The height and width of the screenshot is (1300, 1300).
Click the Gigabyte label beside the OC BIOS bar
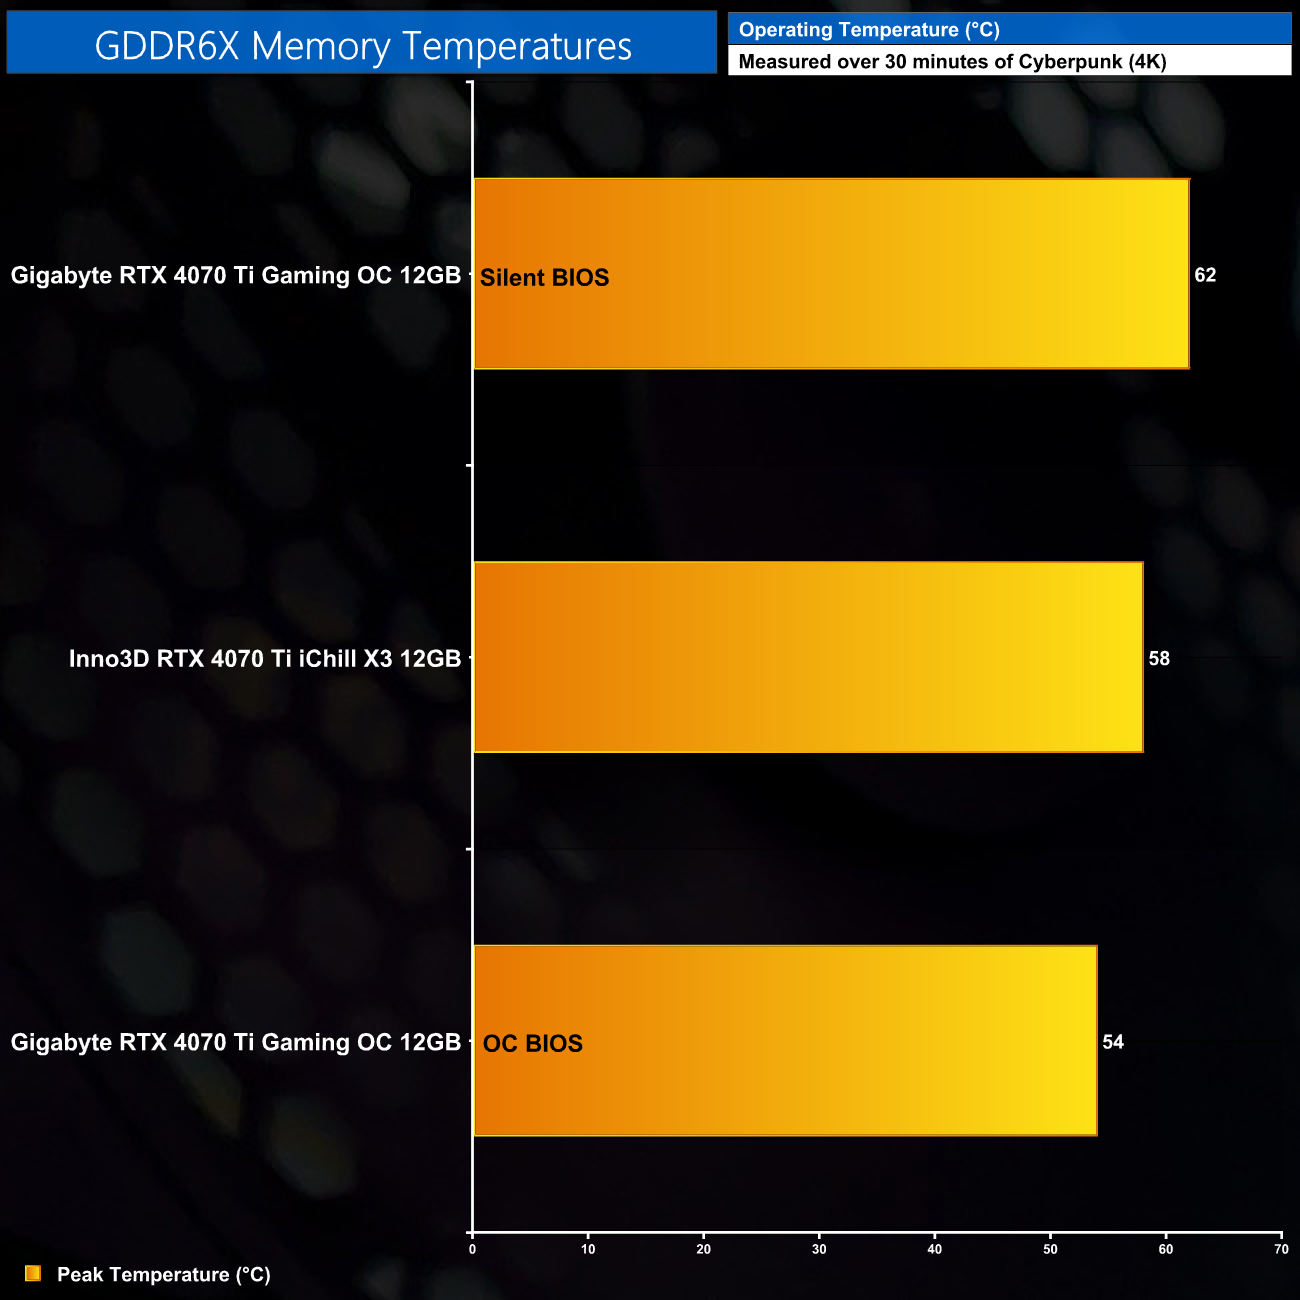pyautogui.click(x=236, y=1042)
